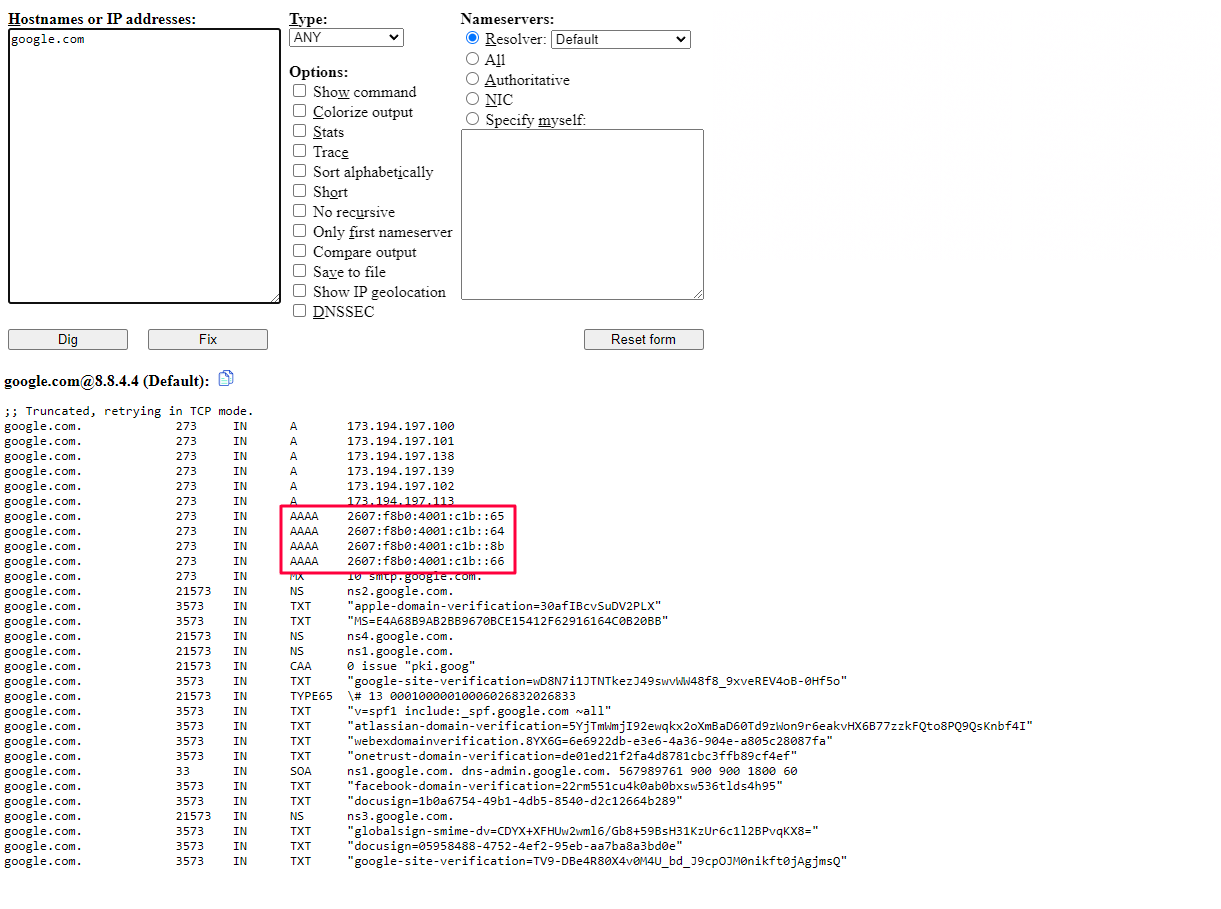Select the NS value ns3.google.com.
Viewport: 1221px width, 909px height.
[401, 816]
